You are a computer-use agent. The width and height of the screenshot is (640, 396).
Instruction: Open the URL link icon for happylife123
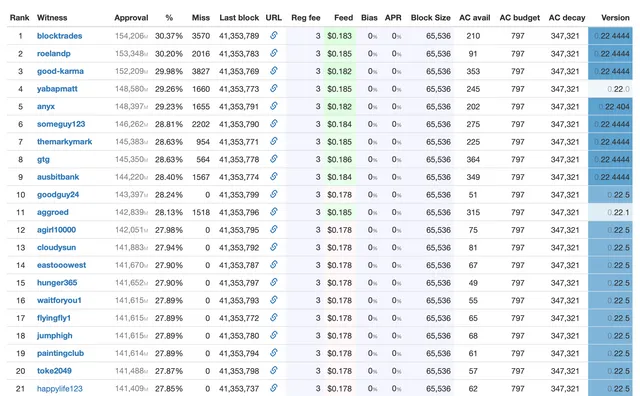click(274, 388)
